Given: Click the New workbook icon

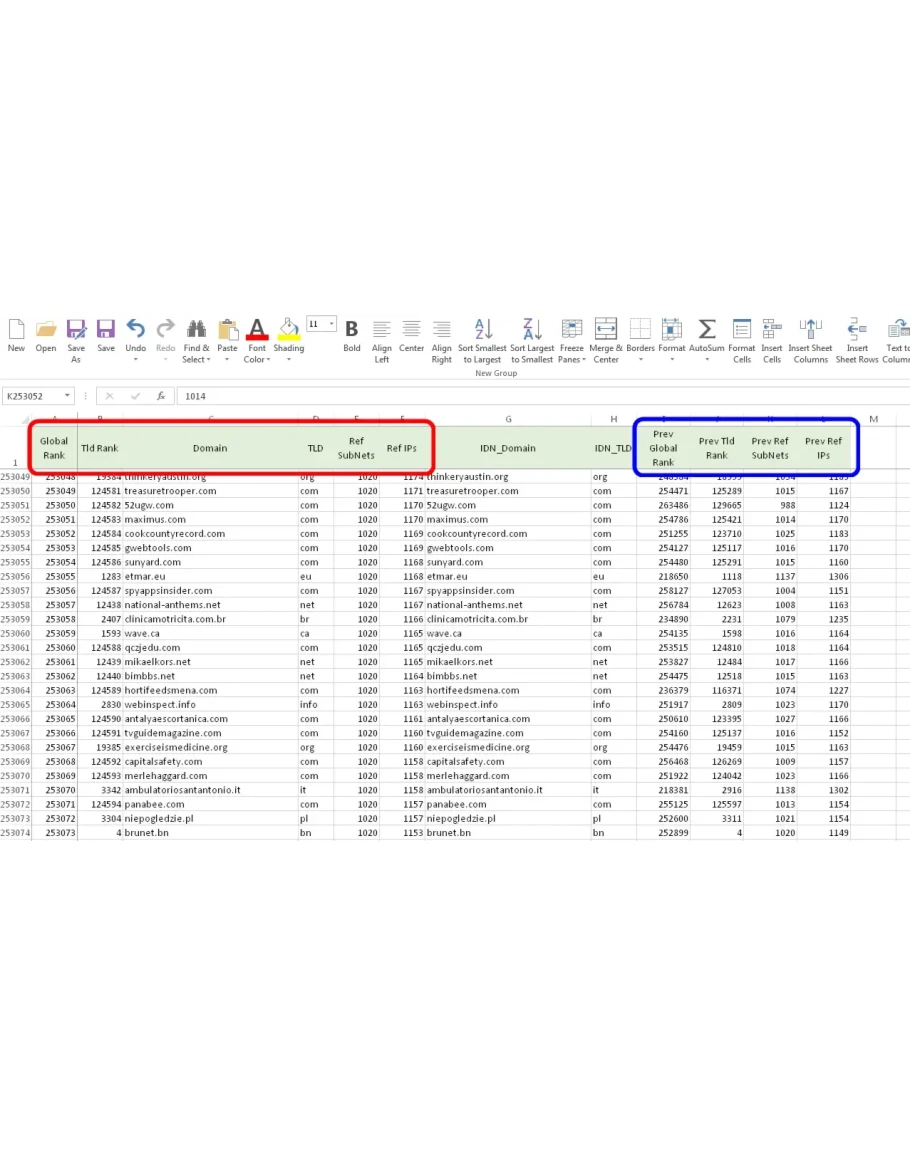Looking at the screenshot, I should point(16,329).
